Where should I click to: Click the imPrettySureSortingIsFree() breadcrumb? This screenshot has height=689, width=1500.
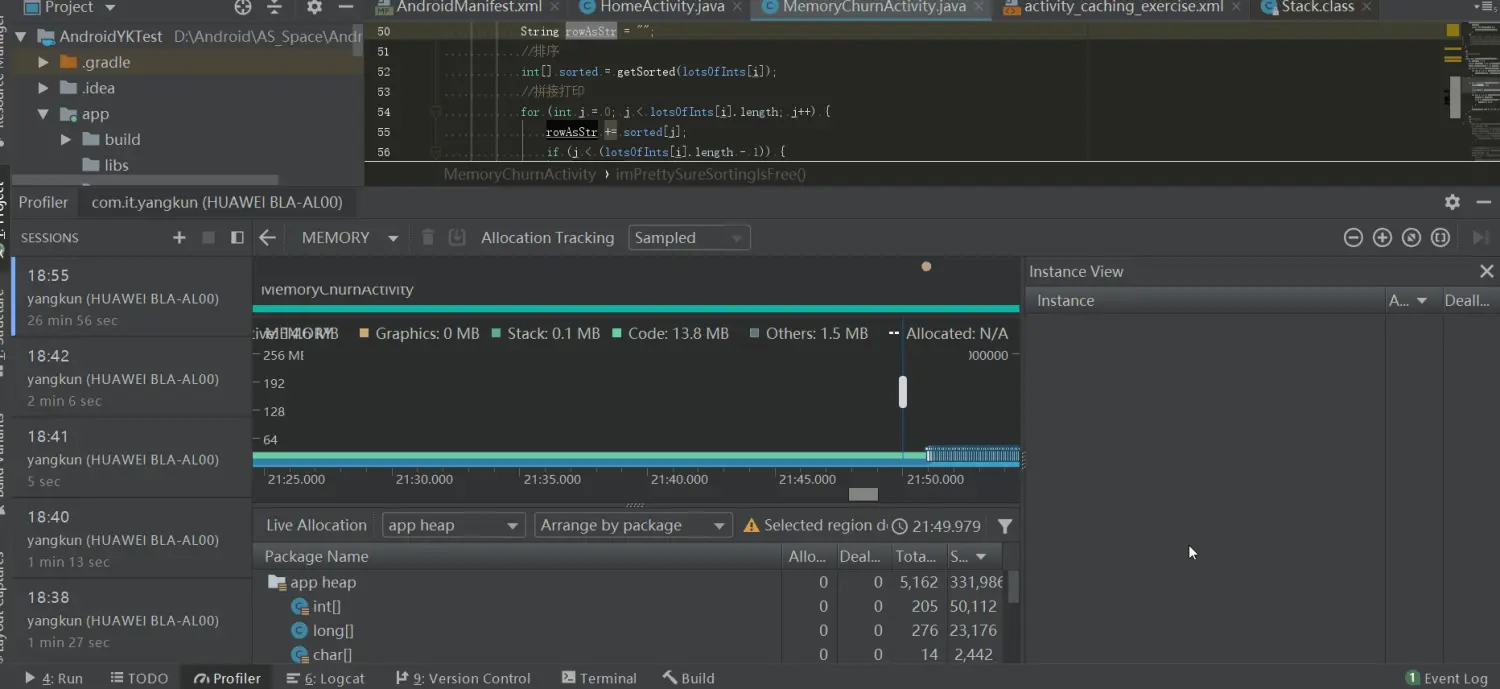pos(711,174)
